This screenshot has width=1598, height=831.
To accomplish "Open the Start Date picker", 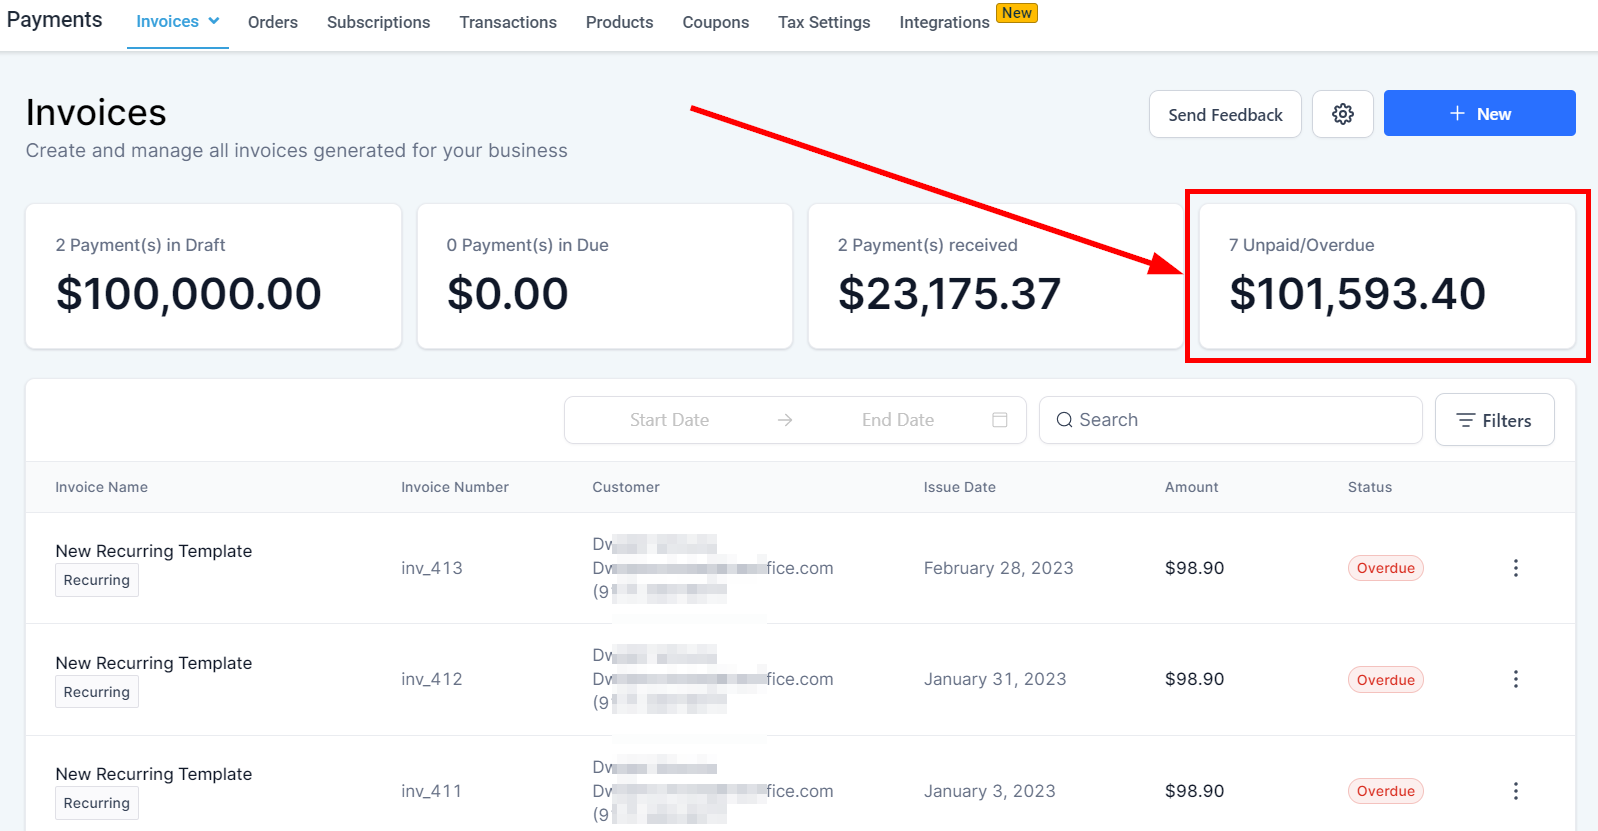I will [669, 420].
